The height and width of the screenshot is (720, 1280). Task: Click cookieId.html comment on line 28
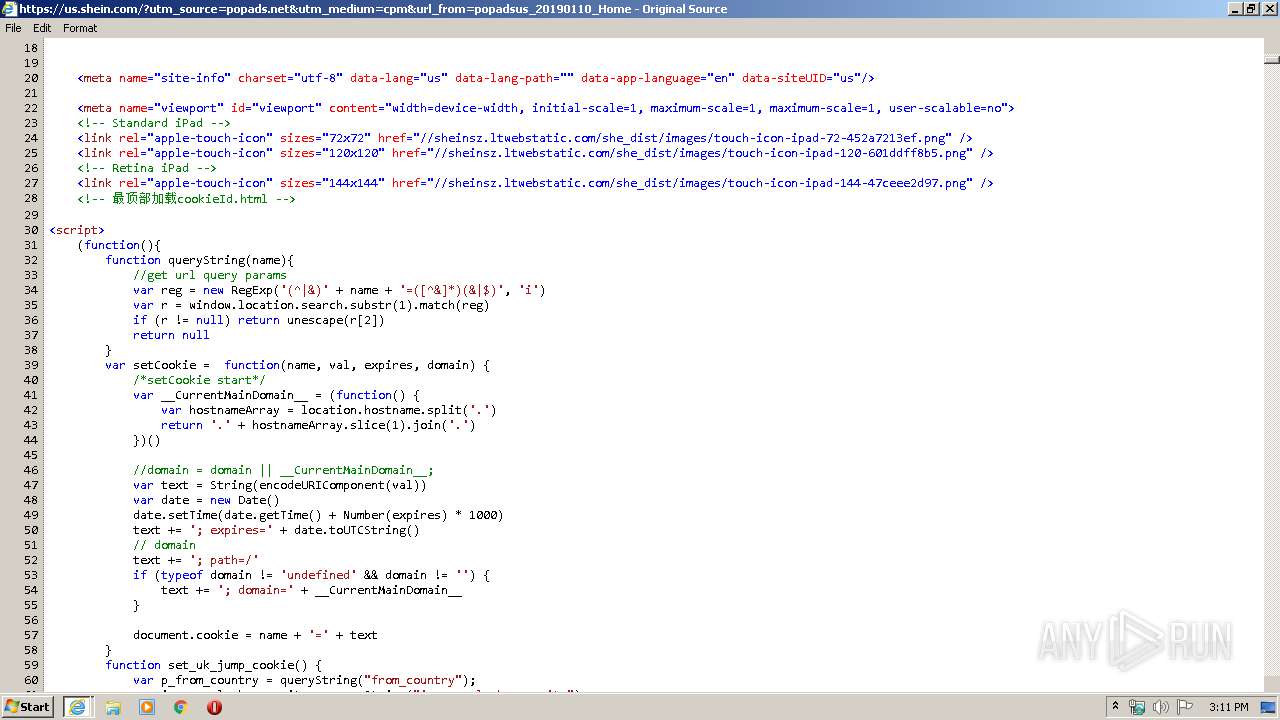(186, 199)
